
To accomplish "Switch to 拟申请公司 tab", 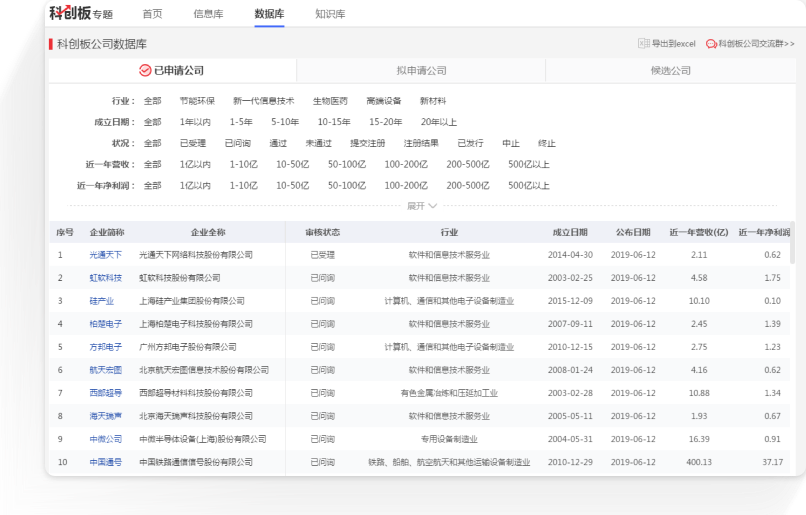I will 421,70.
